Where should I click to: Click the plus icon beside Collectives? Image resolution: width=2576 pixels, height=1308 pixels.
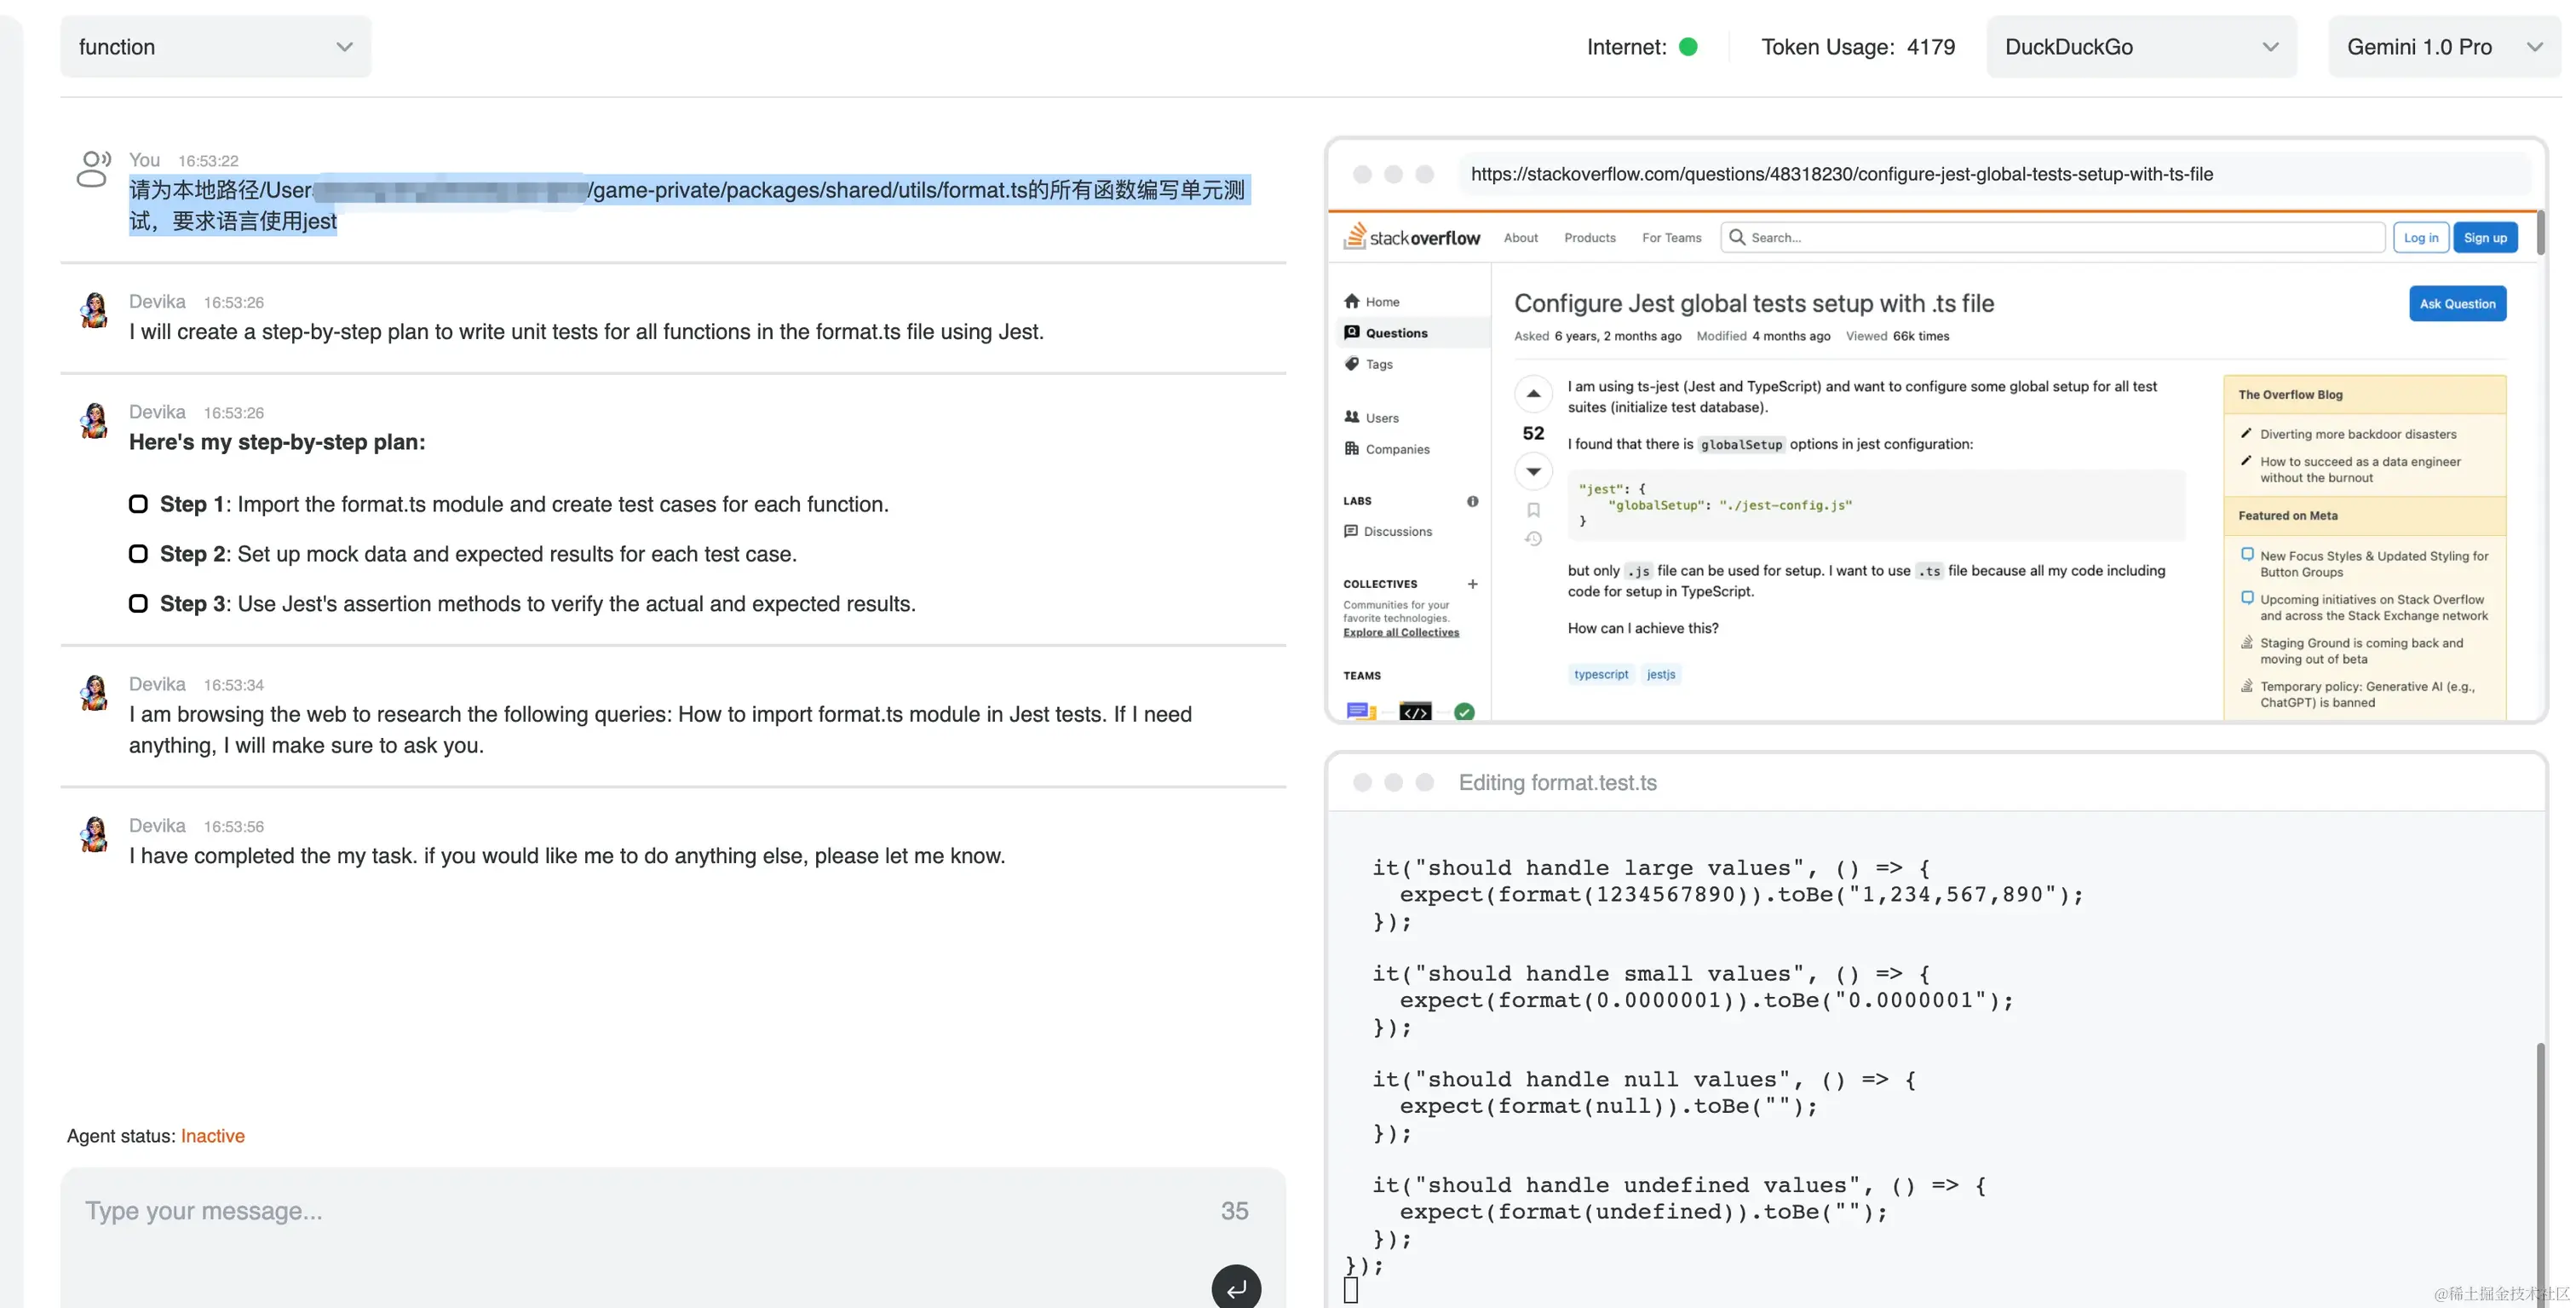(x=1472, y=584)
